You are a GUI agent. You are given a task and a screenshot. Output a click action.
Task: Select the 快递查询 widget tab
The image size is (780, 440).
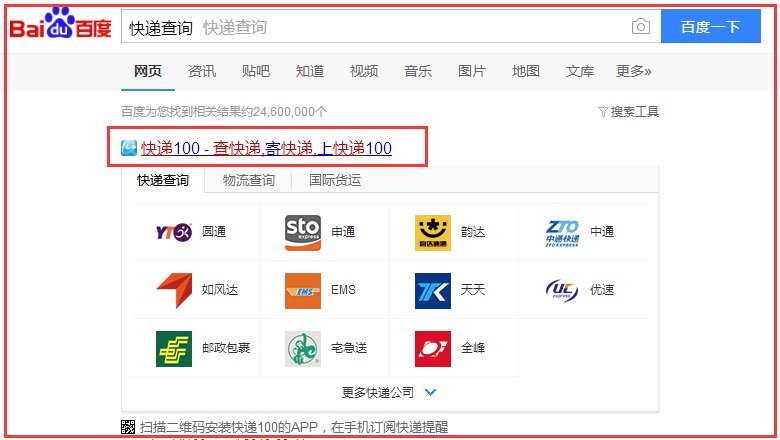pos(163,180)
